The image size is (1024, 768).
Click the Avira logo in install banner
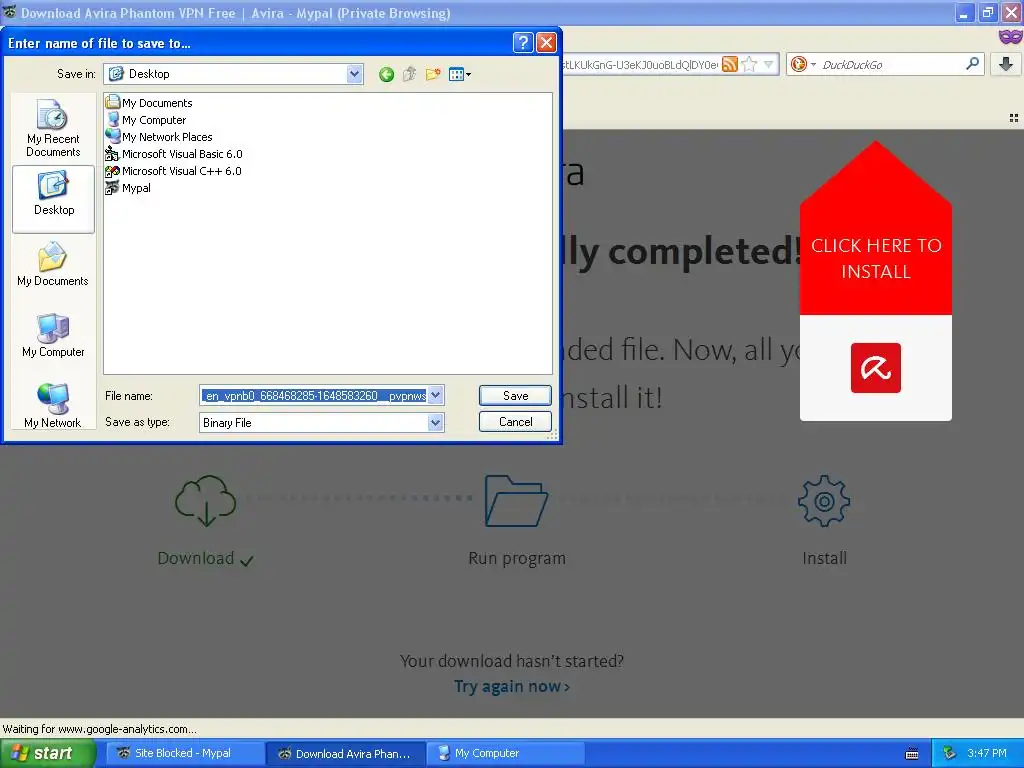click(876, 368)
